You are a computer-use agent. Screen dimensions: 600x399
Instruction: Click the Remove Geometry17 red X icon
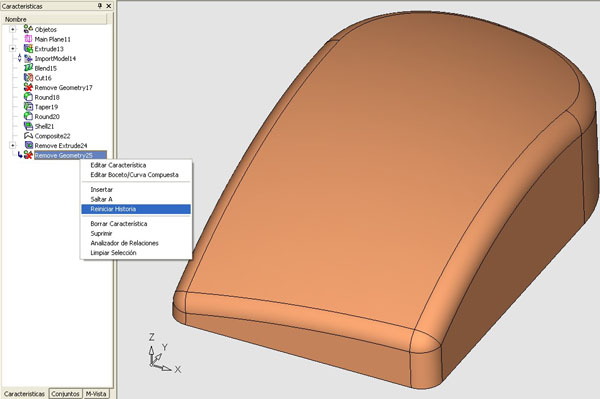tap(28, 88)
